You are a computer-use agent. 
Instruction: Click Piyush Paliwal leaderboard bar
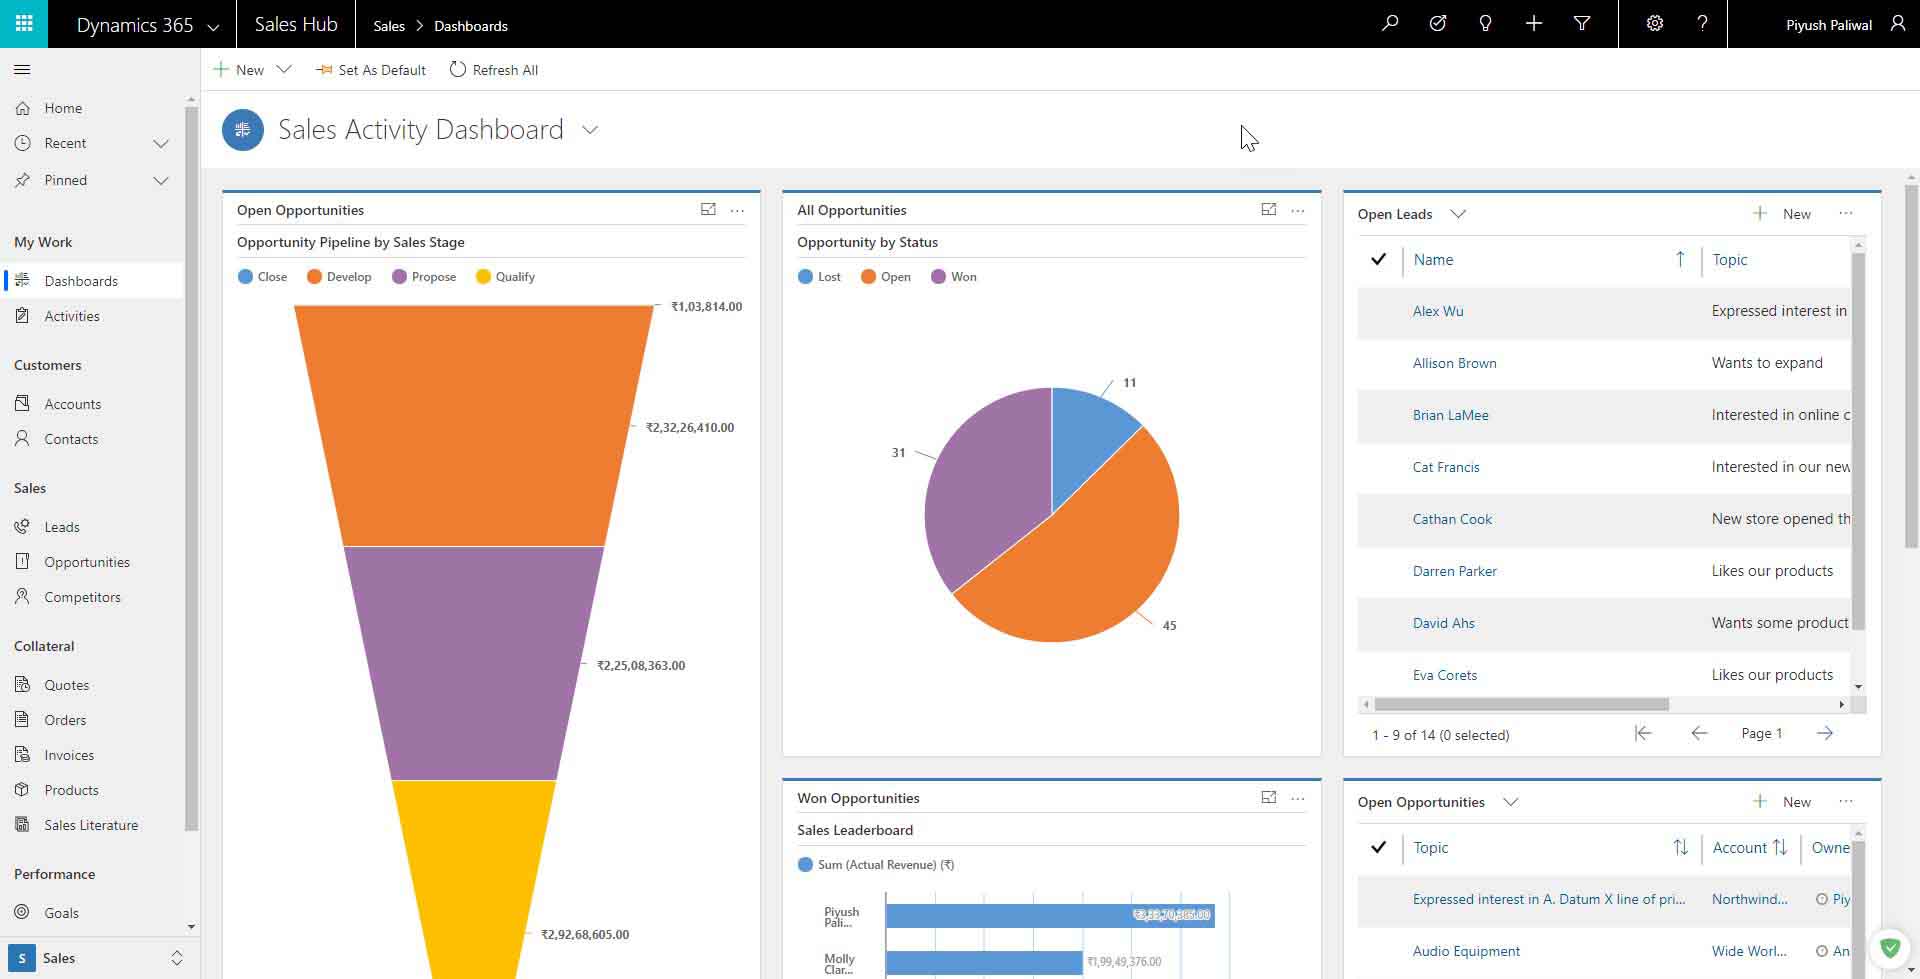point(1050,915)
